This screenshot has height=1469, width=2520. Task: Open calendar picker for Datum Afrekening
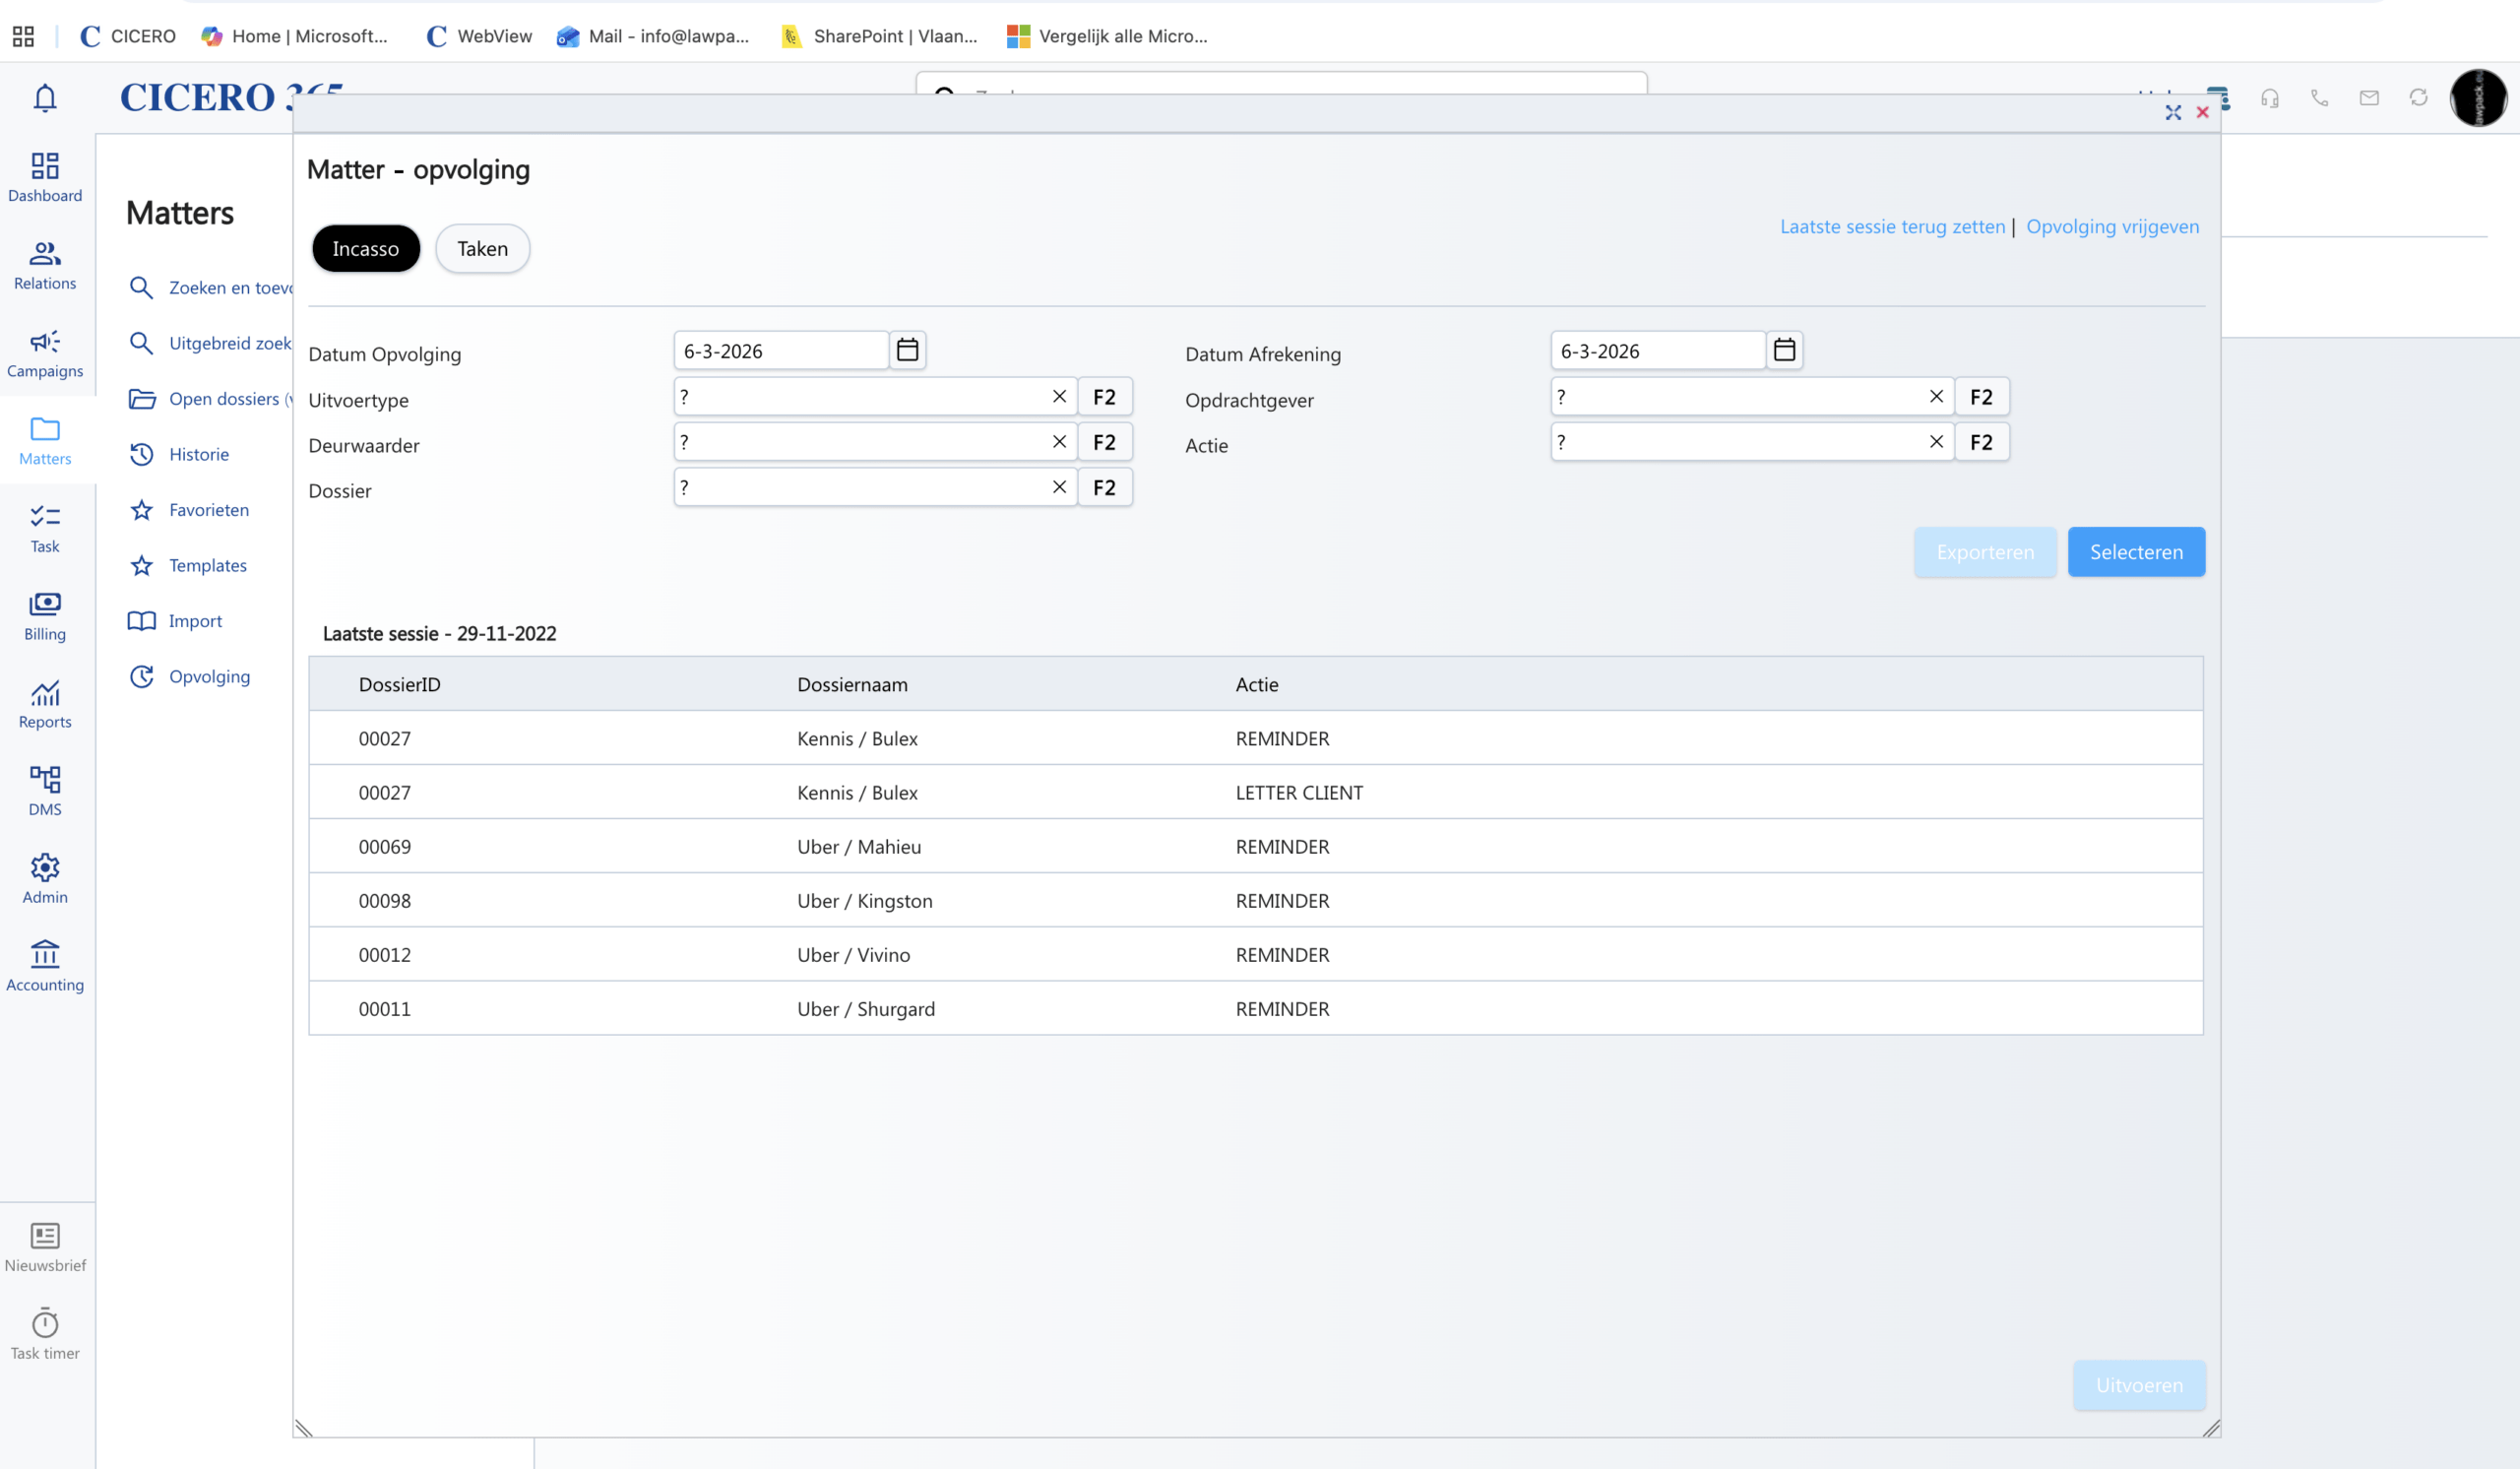tap(1784, 350)
